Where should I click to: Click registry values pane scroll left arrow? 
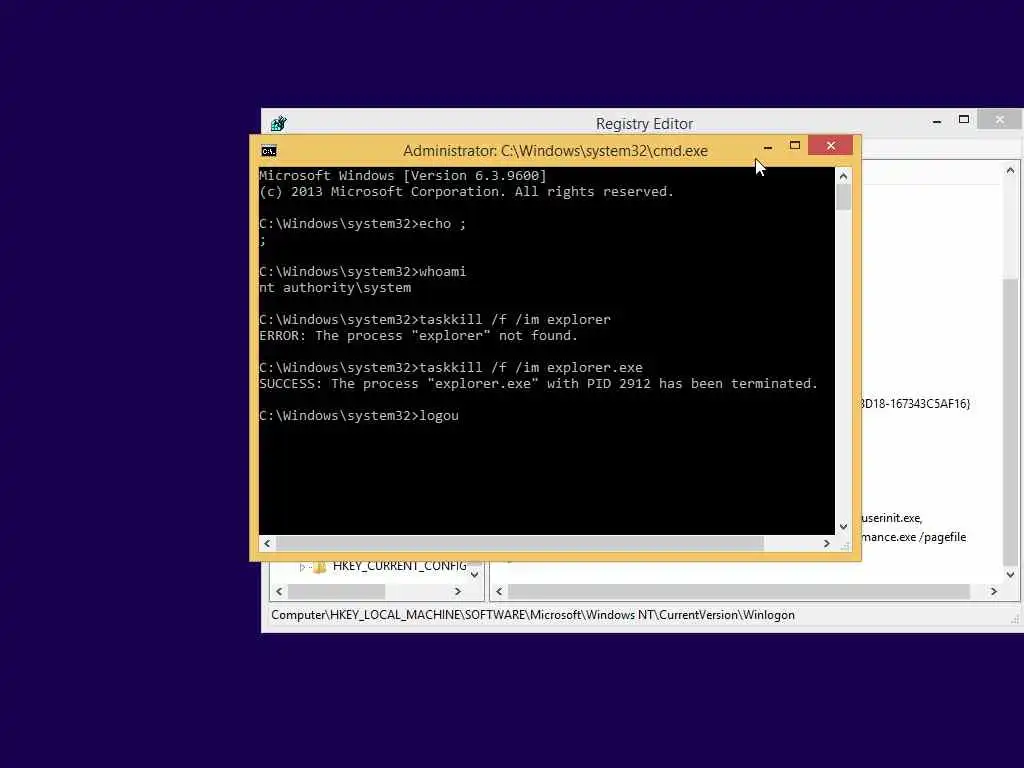click(x=499, y=592)
